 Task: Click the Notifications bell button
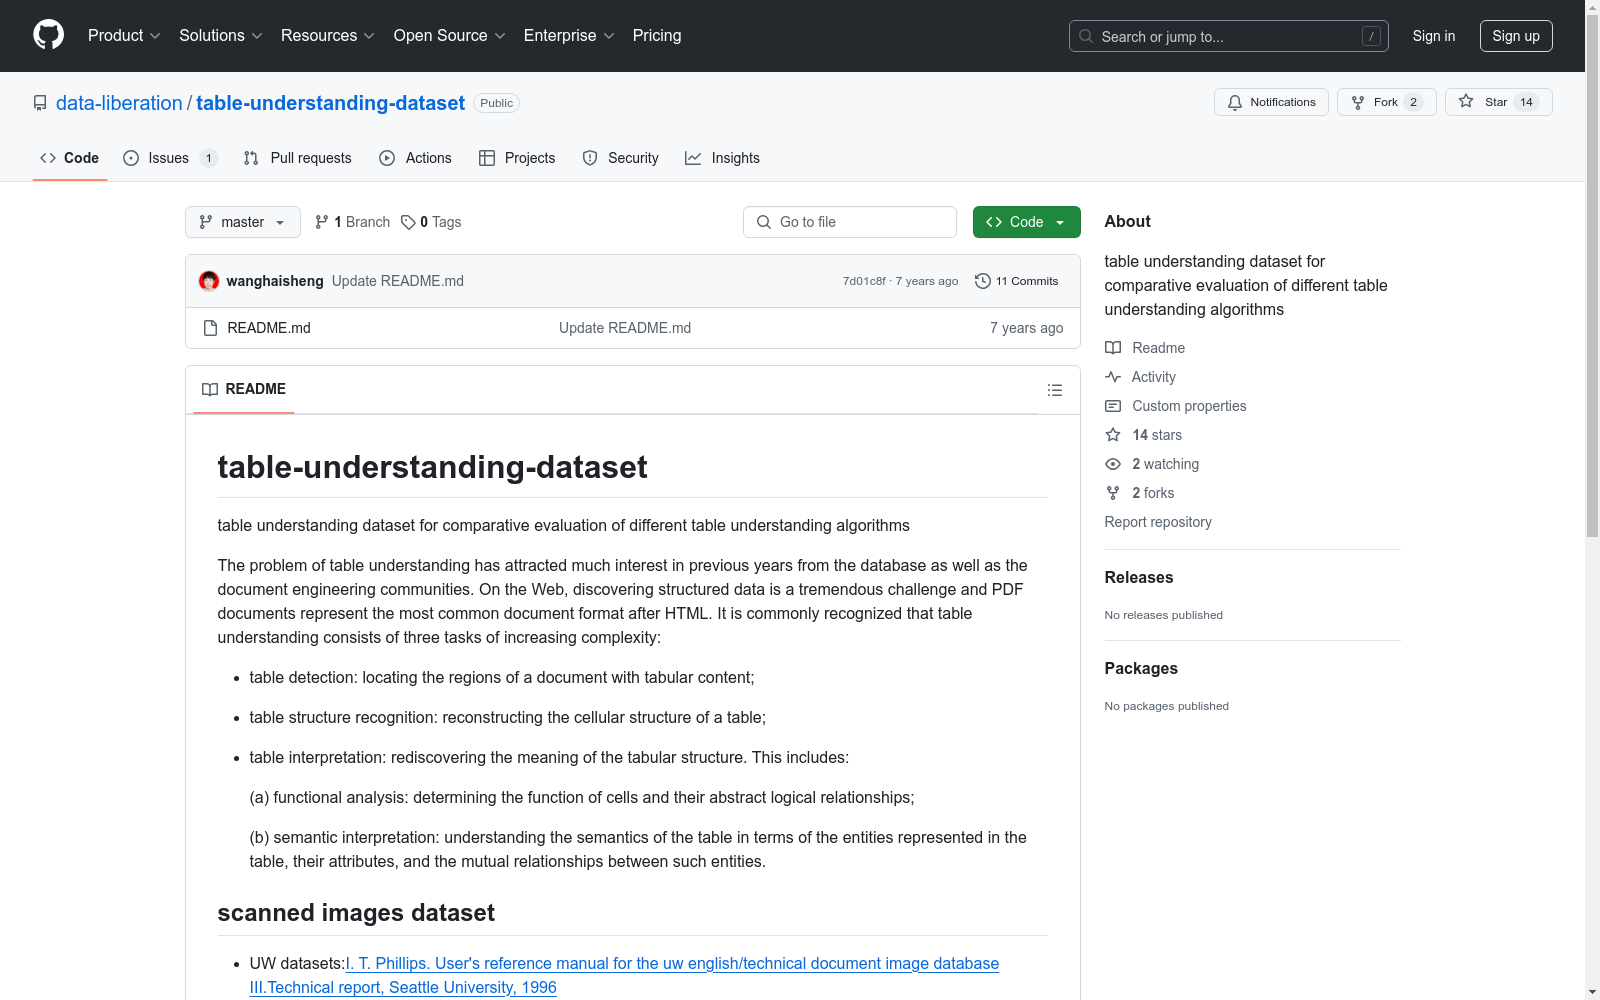pyautogui.click(x=1271, y=102)
